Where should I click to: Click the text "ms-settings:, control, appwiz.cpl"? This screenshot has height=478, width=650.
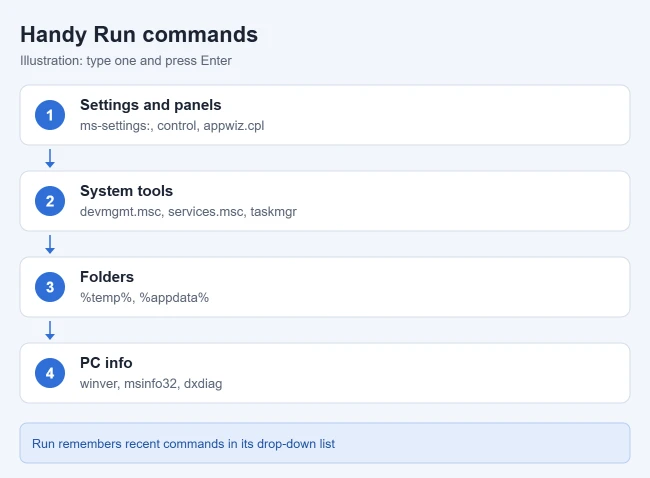172,126
